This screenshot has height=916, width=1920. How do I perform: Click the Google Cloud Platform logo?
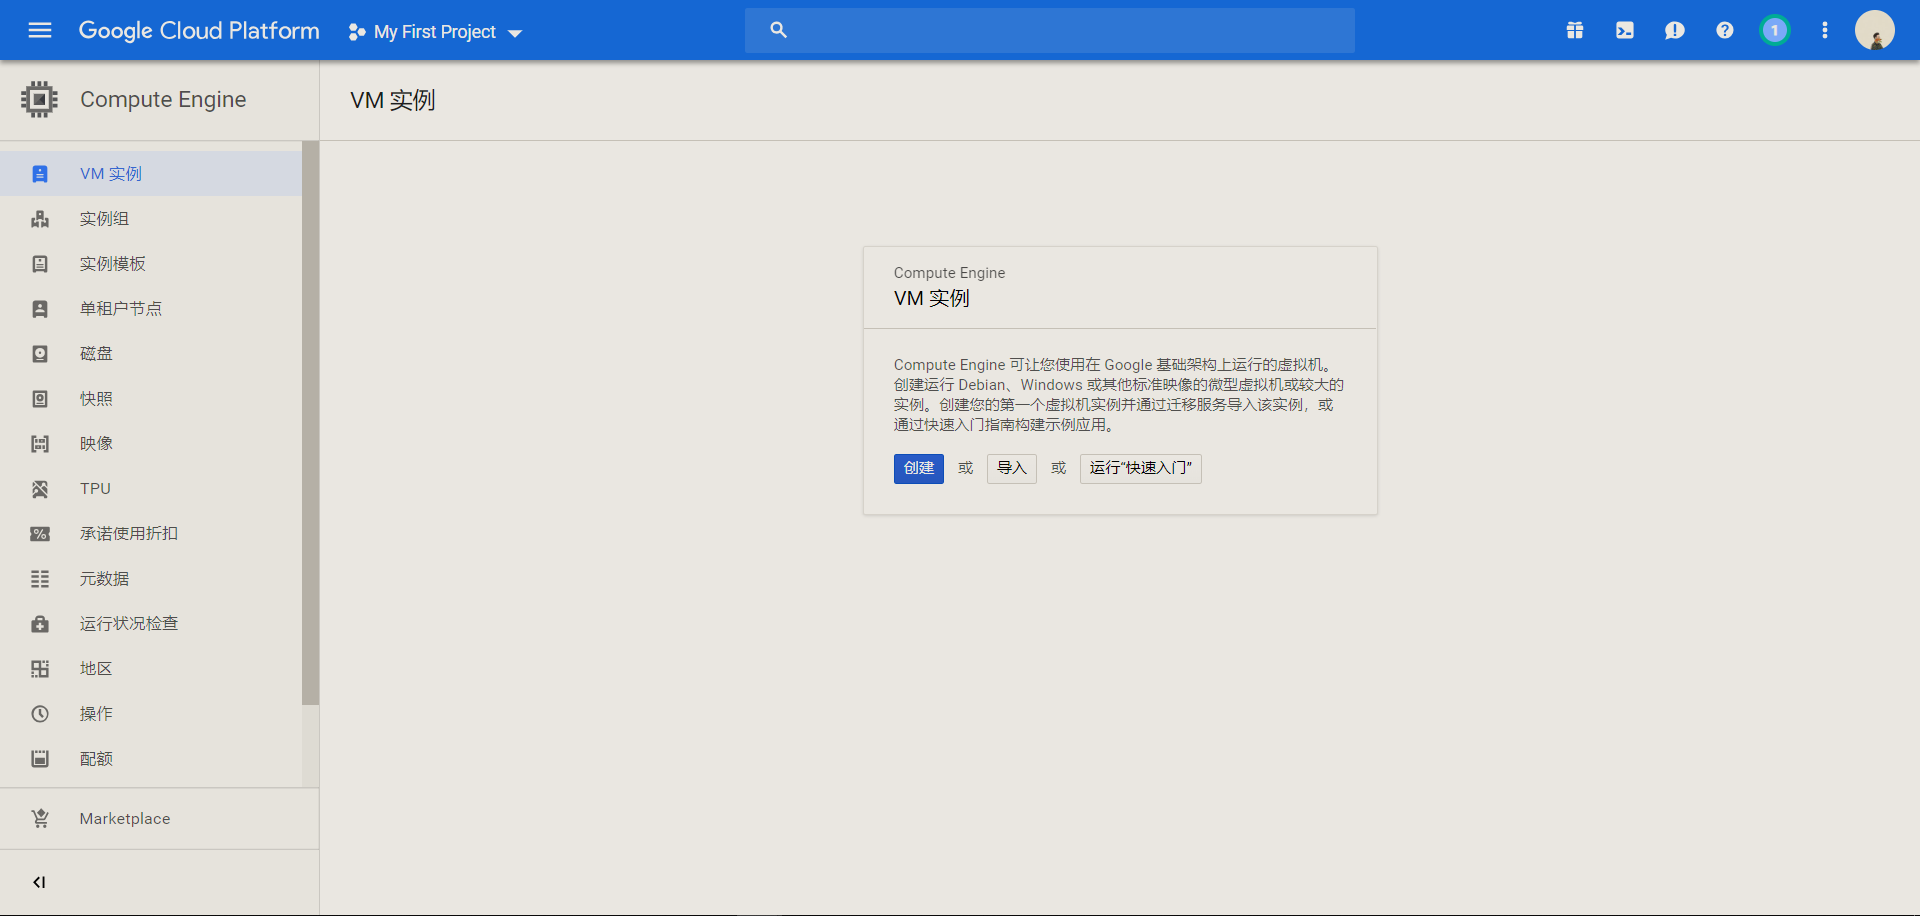pos(199,31)
